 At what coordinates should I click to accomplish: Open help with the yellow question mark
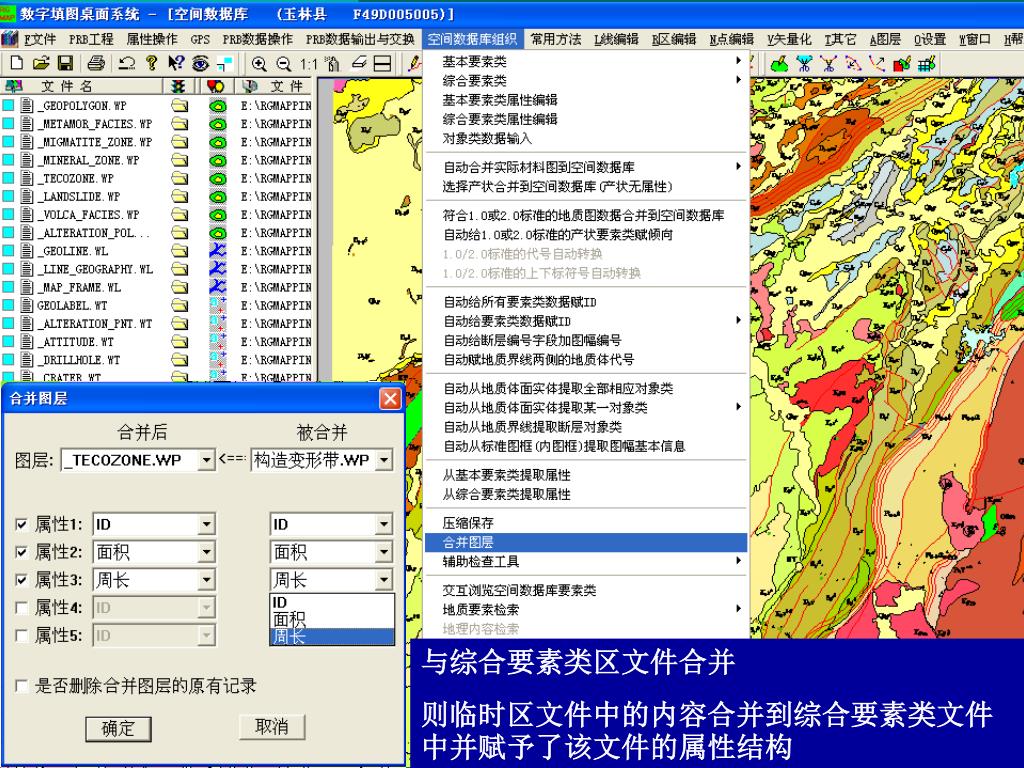(152, 63)
